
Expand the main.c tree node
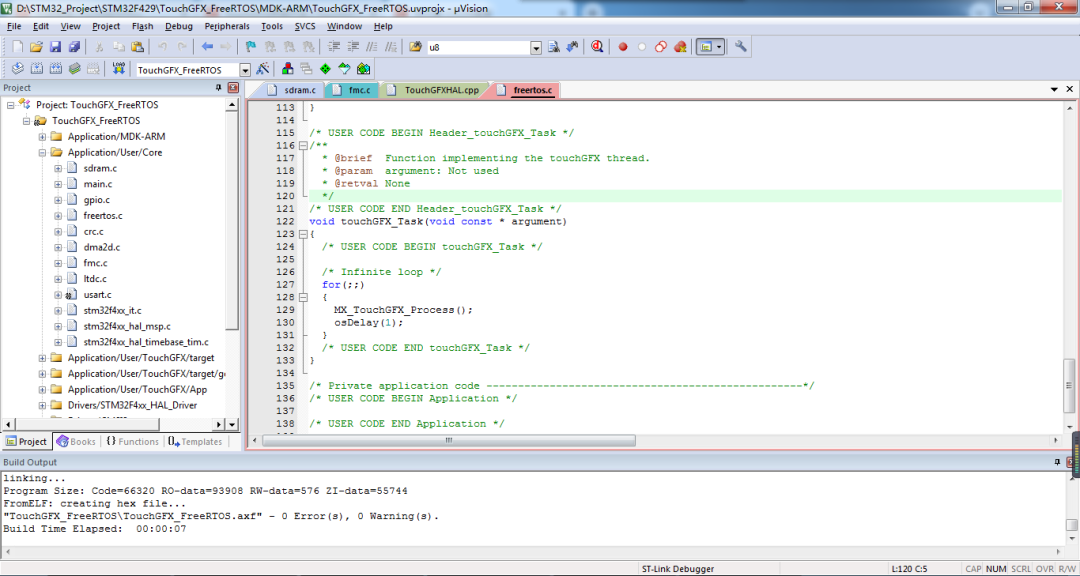pos(58,184)
